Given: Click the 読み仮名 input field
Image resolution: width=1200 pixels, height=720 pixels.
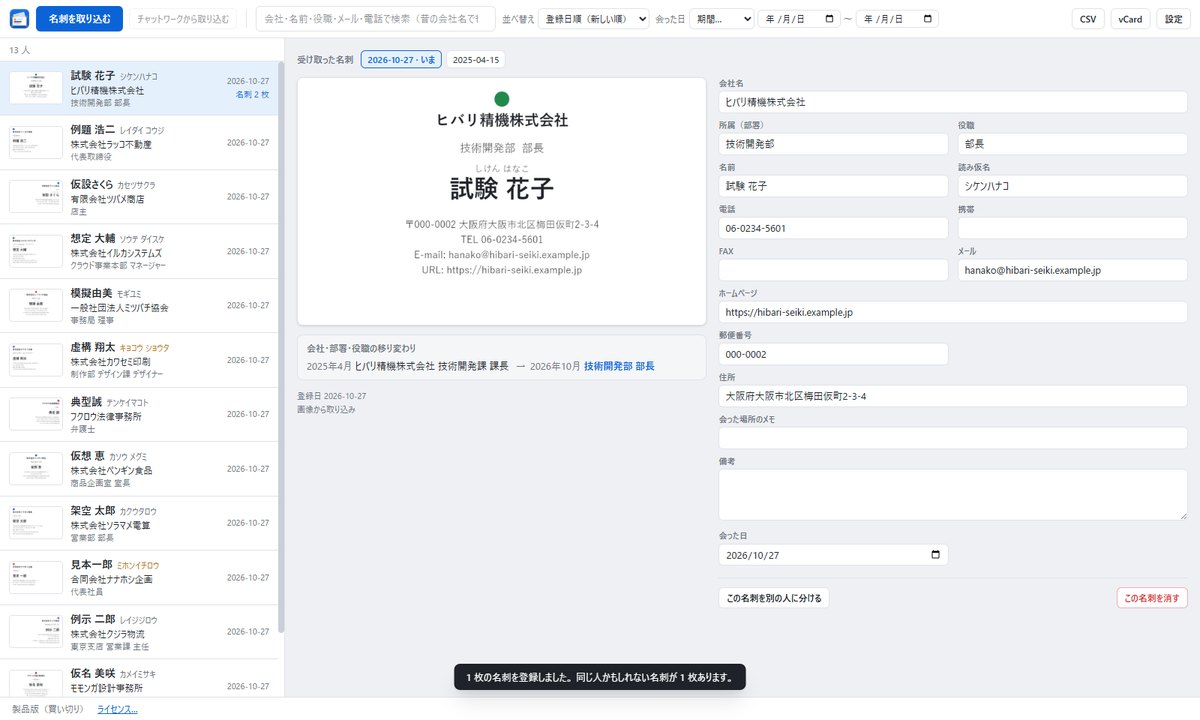Looking at the screenshot, I should pyautogui.click(x=1073, y=186).
